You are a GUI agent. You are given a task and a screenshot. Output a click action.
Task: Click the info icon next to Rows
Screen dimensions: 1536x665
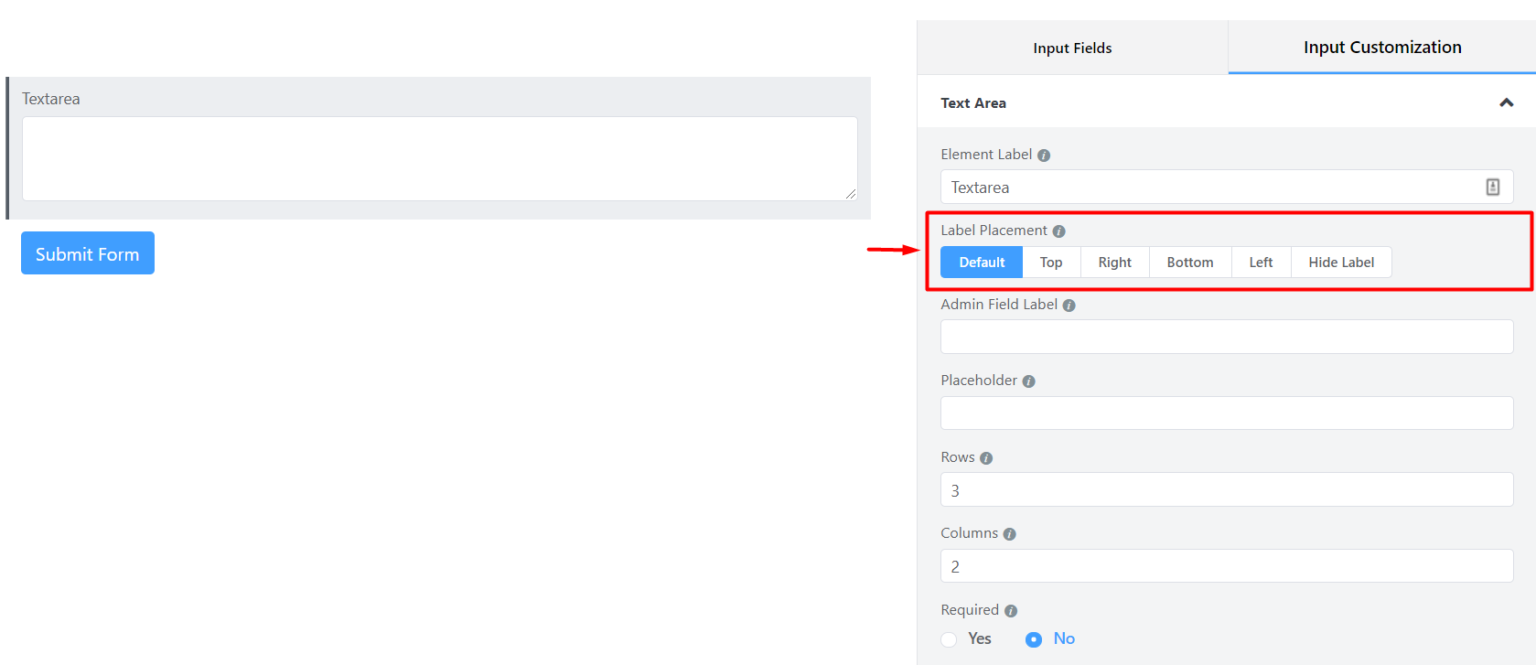(986, 457)
